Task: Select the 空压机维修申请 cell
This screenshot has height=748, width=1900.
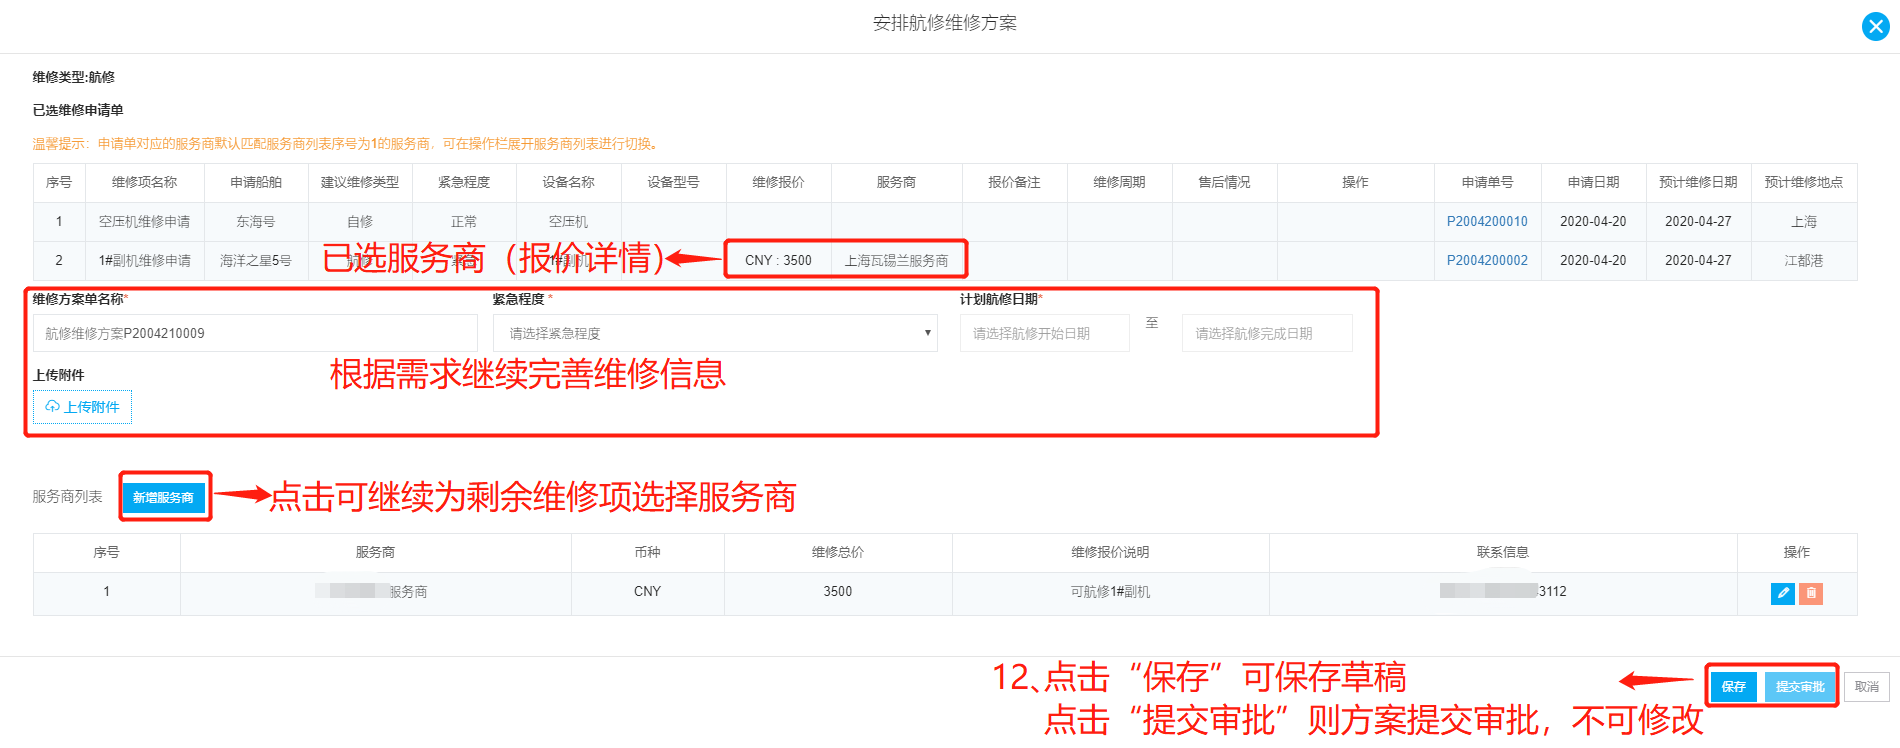Action: point(145,222)
